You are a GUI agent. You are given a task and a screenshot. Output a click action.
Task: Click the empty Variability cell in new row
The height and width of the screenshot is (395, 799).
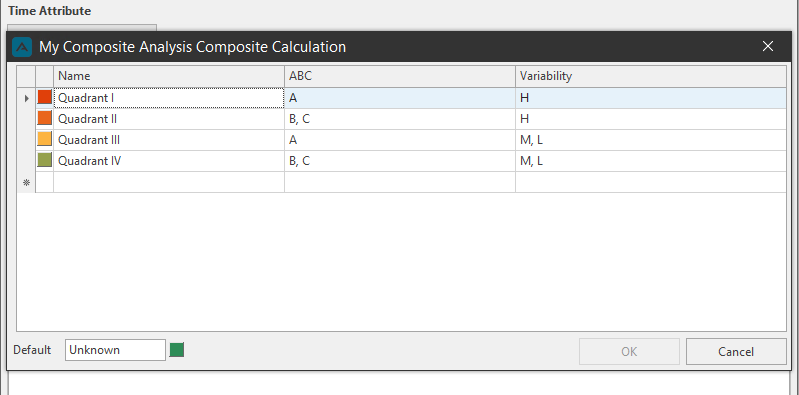[x=651, y=182]
